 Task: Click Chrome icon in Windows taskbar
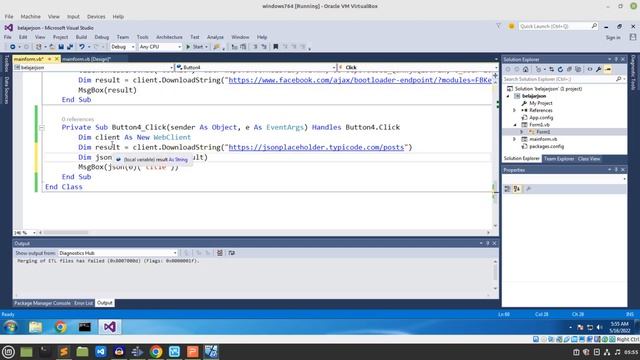click(x=60, y=327)
